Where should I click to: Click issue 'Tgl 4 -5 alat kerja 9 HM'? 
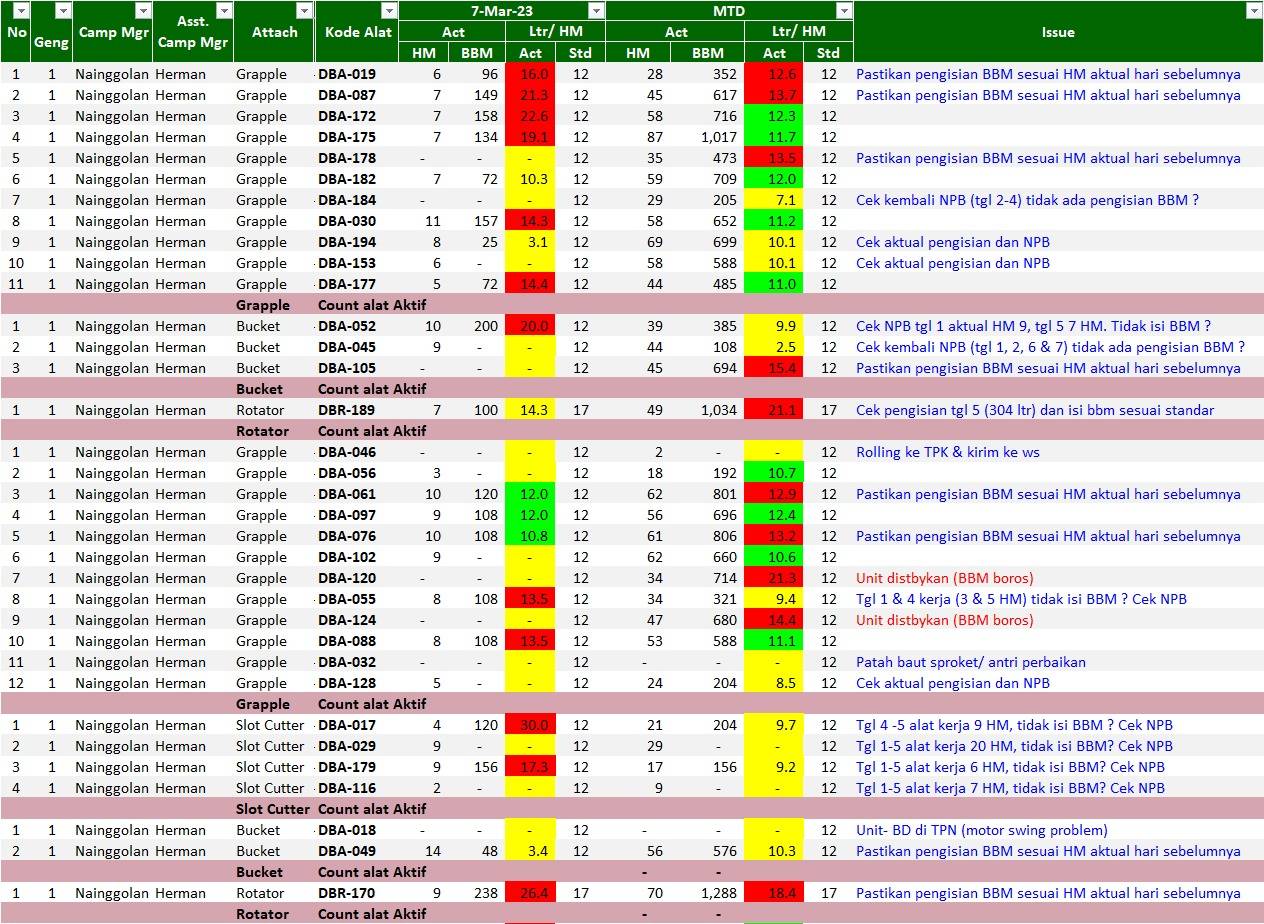coord(1014,725)
